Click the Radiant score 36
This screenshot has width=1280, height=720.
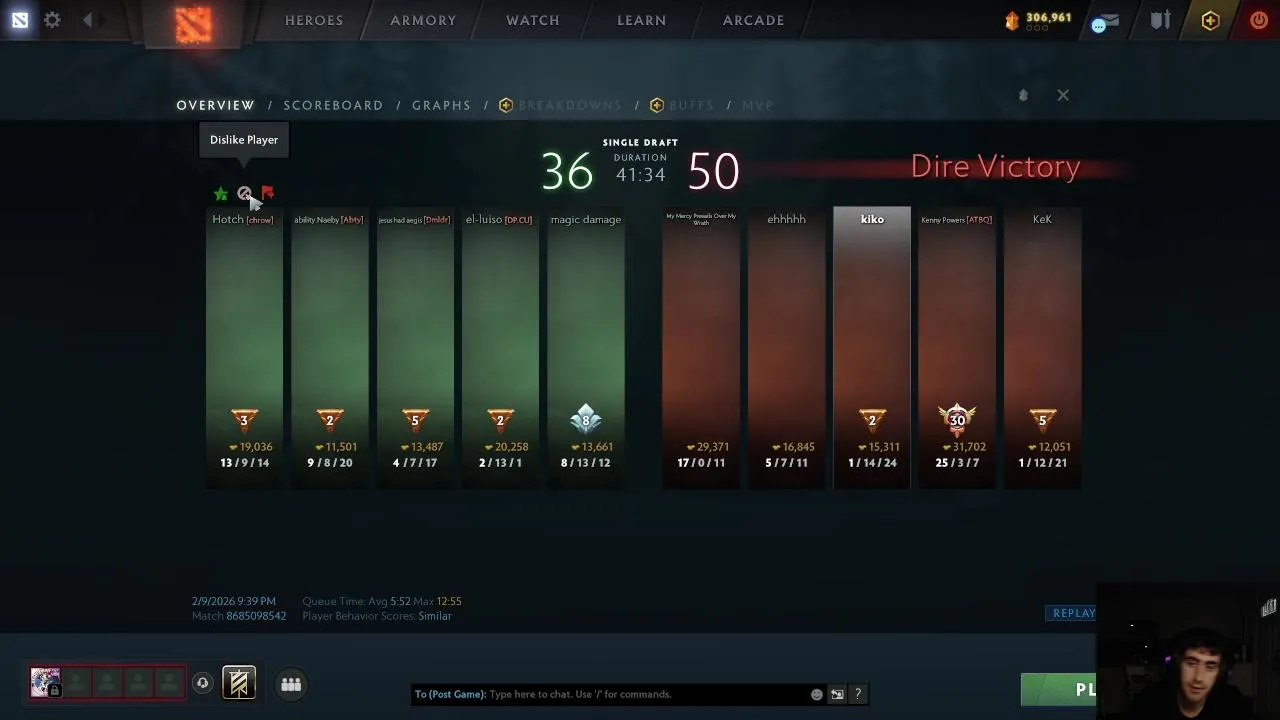coord(567,172)
